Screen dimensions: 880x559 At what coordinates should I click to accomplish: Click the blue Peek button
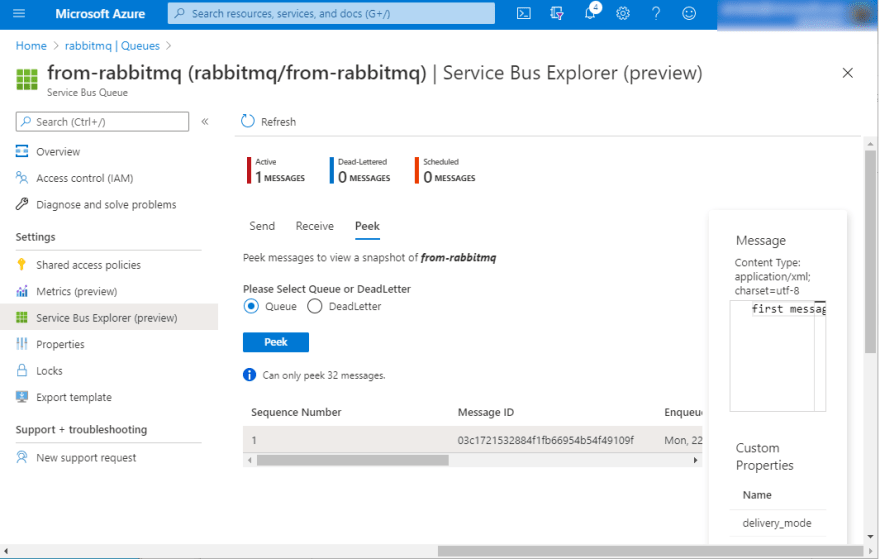click(276, 342)
